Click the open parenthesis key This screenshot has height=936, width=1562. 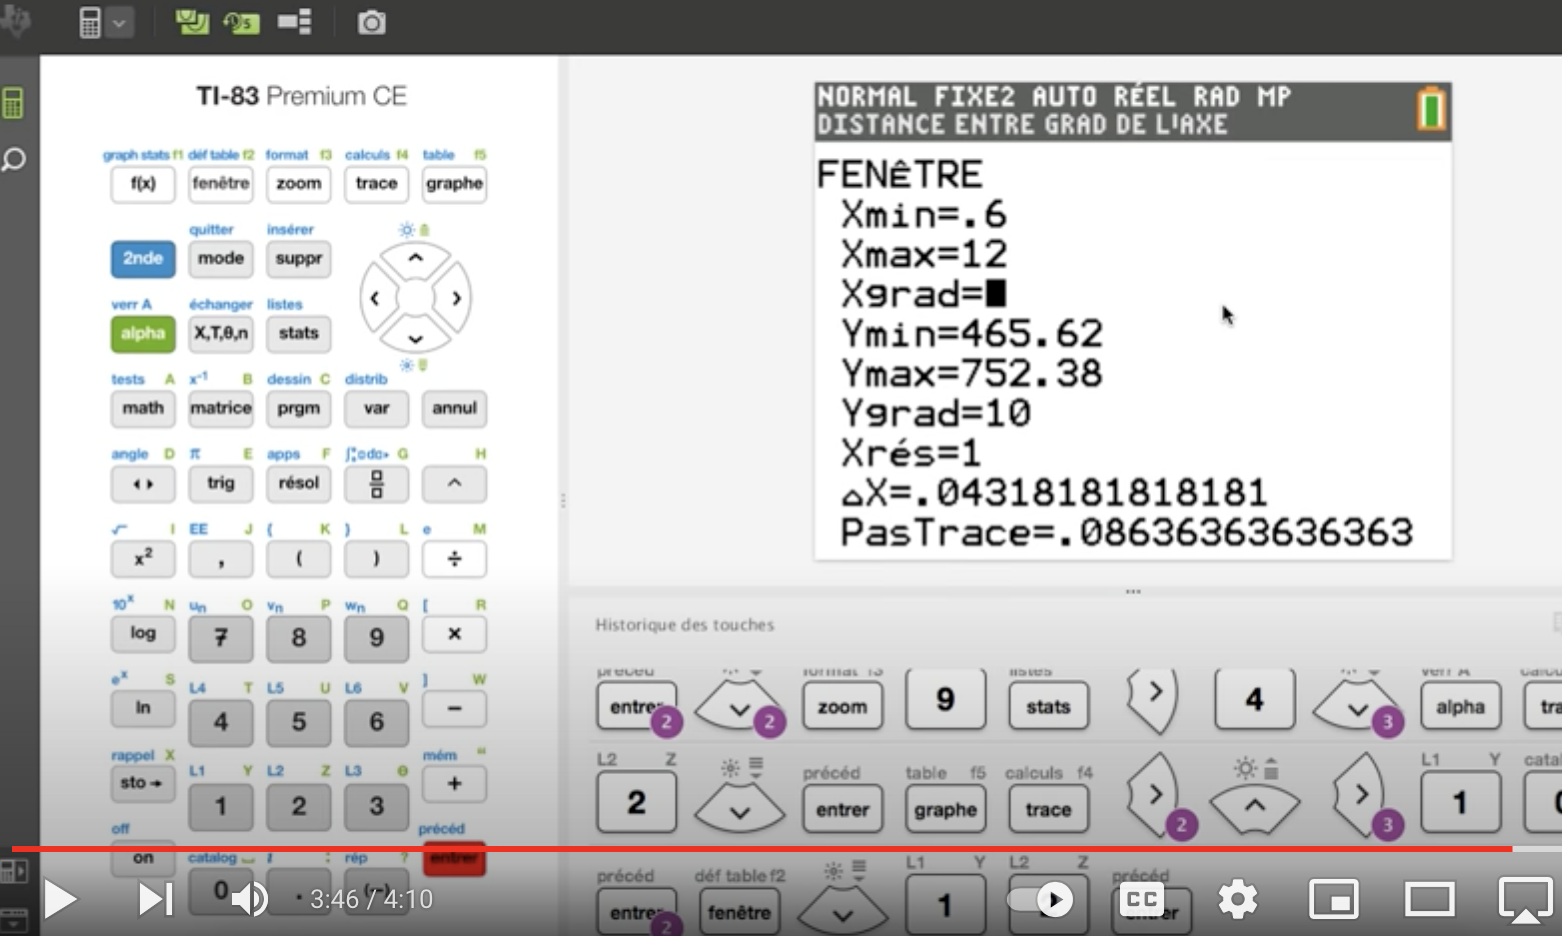tap(299, 559)
